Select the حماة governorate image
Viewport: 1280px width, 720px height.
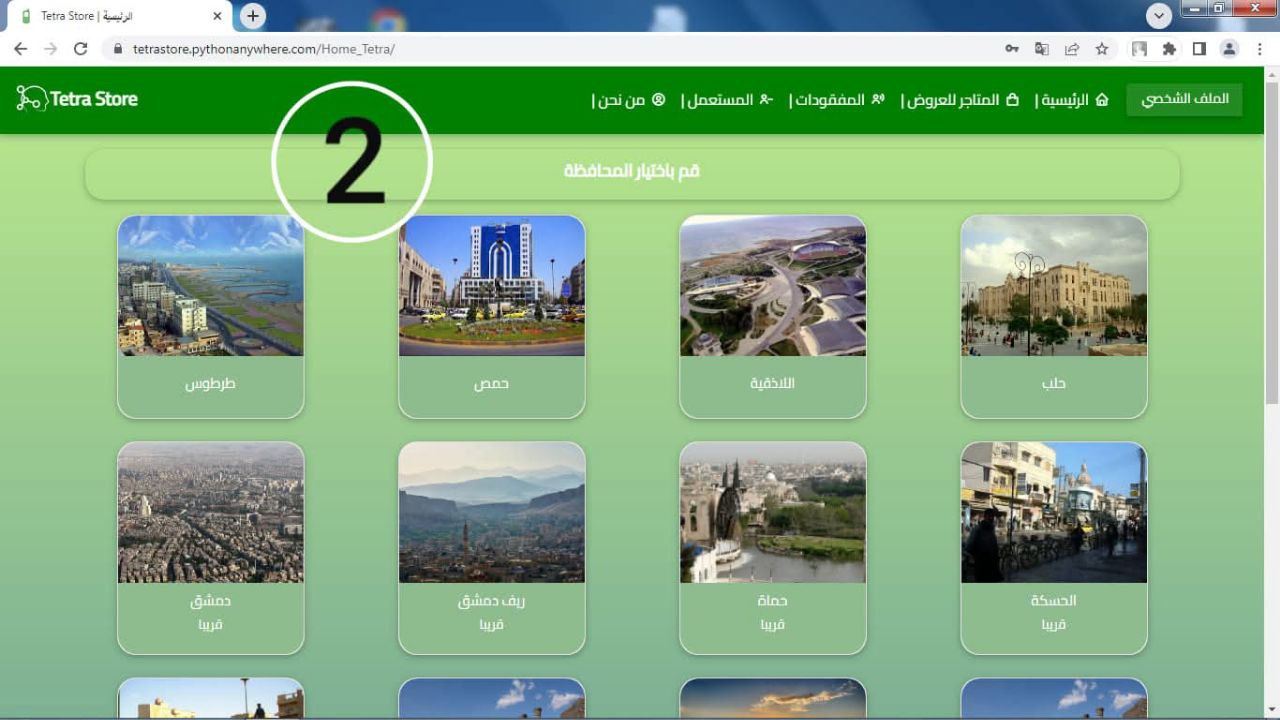(773, 512)
